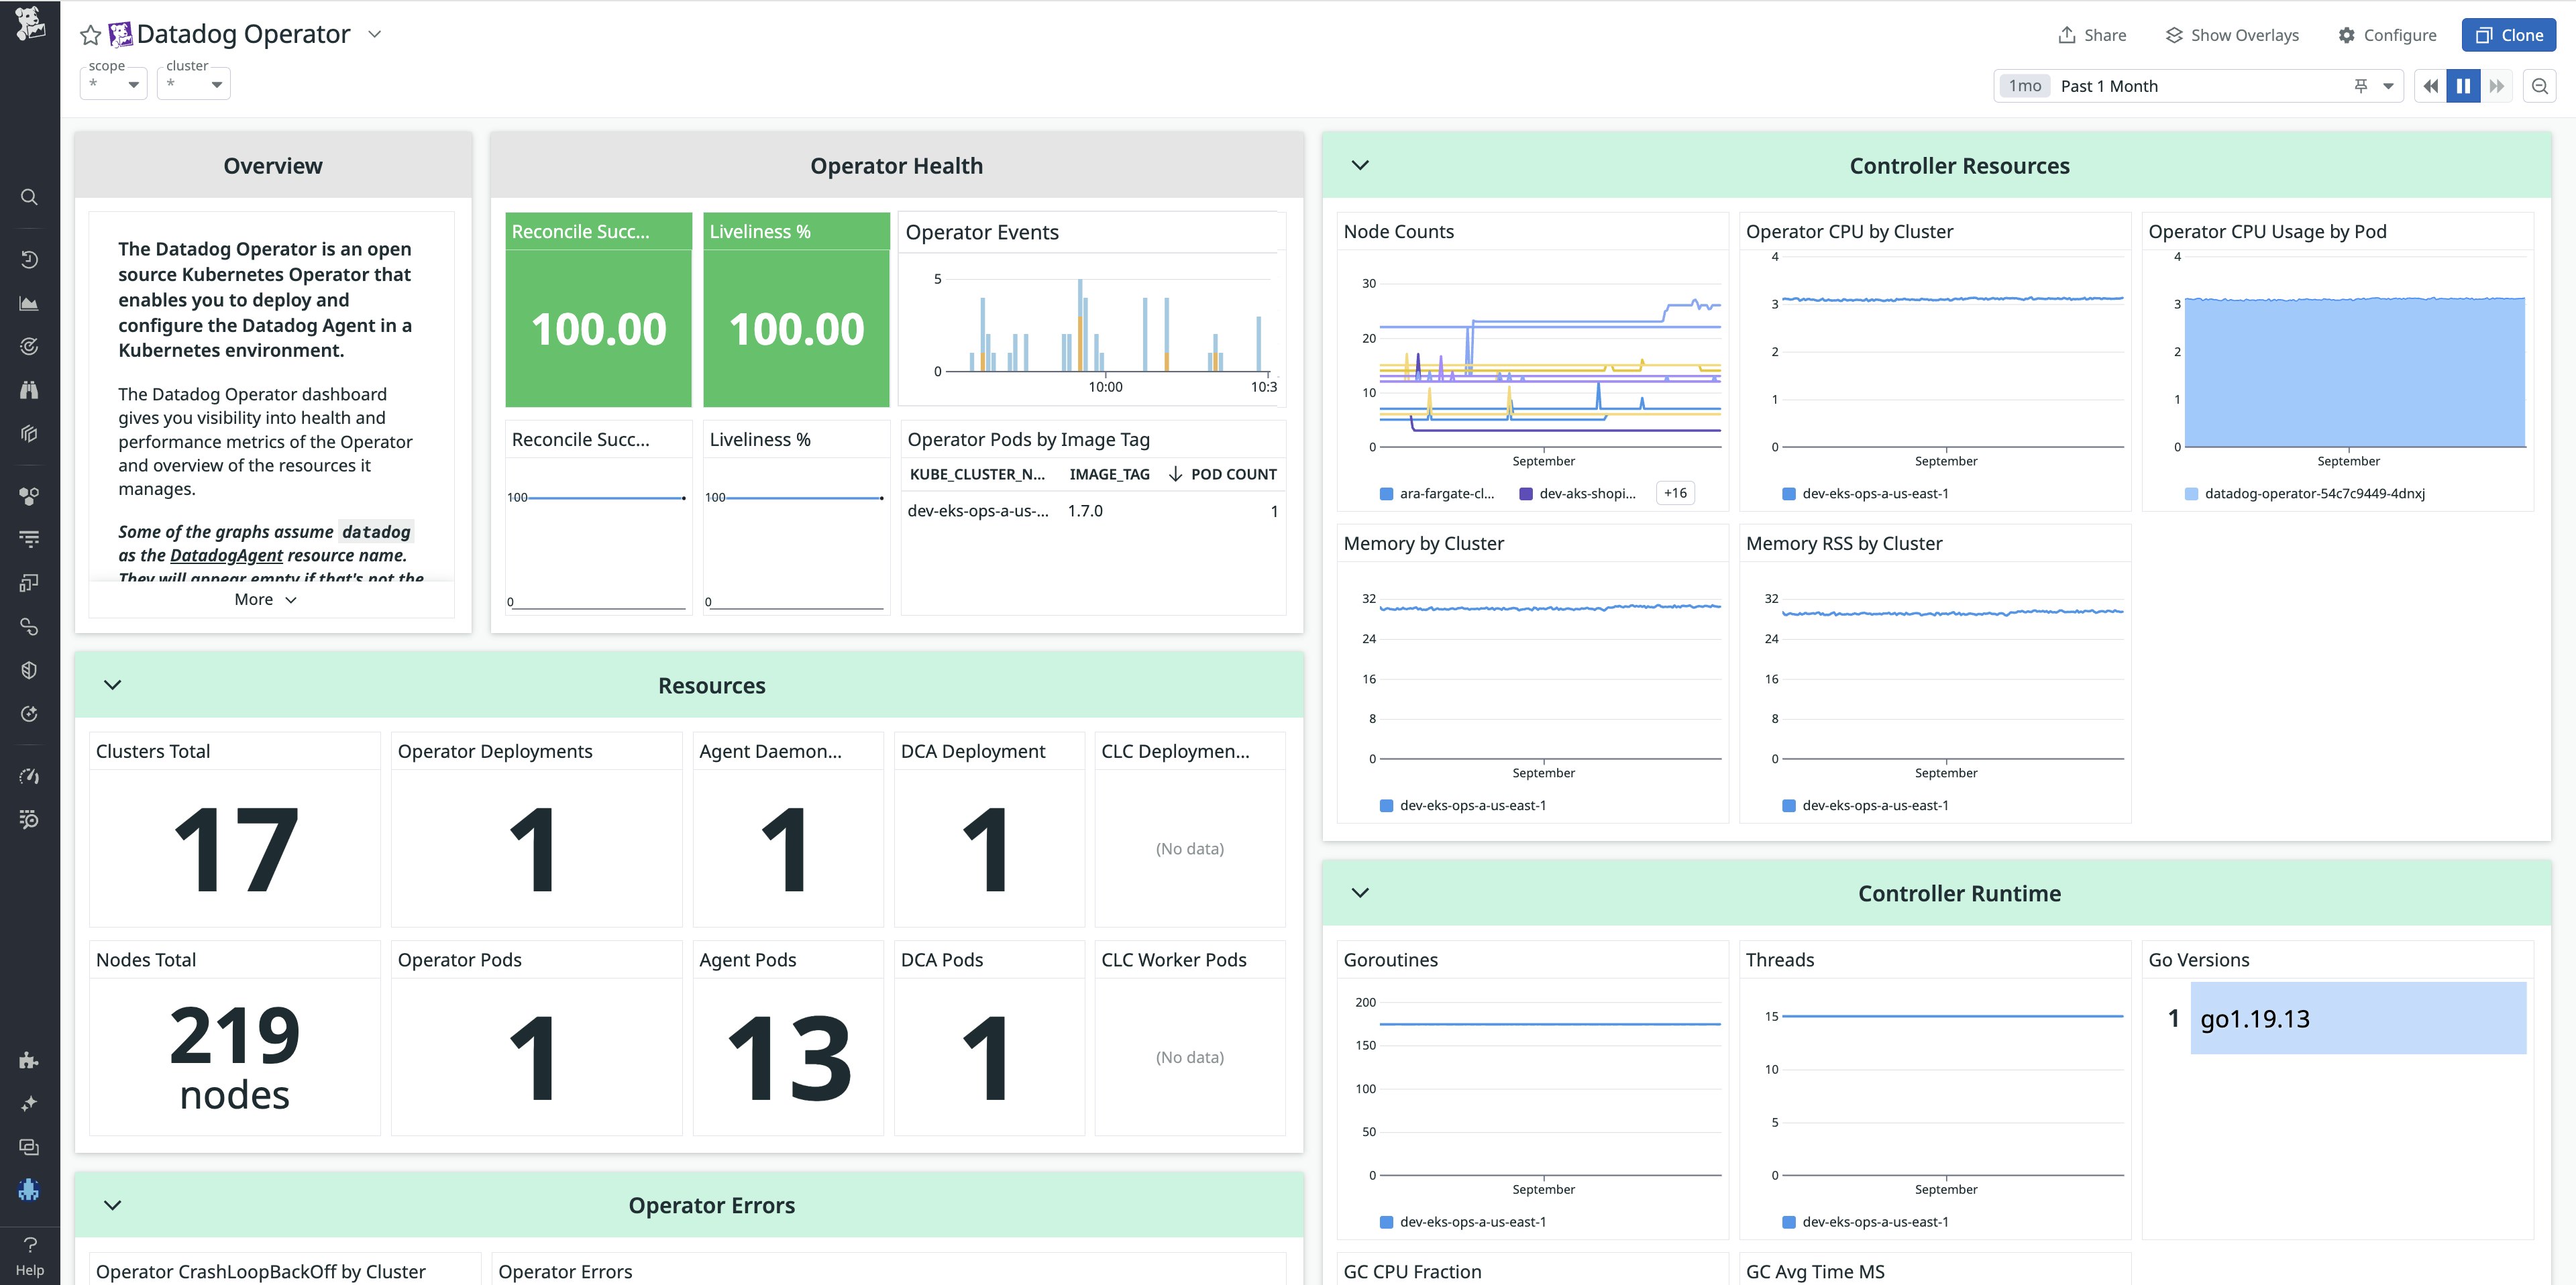Viewport: 2576px width, 1285px height.
Task: Open the dashboards chart icon in the sidebar
Action: coord(29,302)
